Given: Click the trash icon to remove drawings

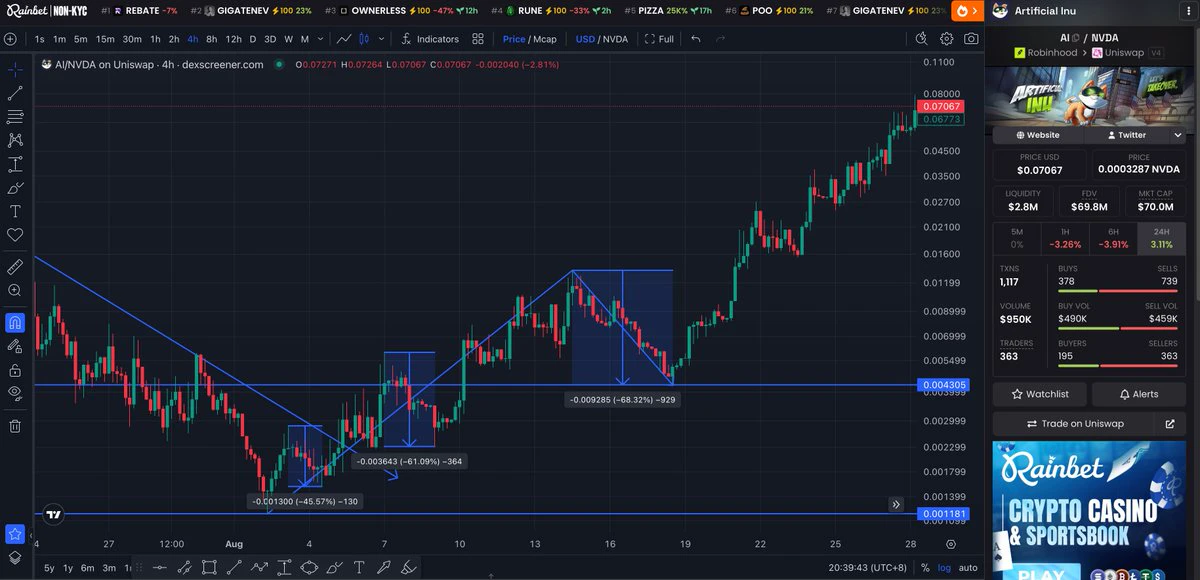Looking at the screenshot, I should coord(15,426).
